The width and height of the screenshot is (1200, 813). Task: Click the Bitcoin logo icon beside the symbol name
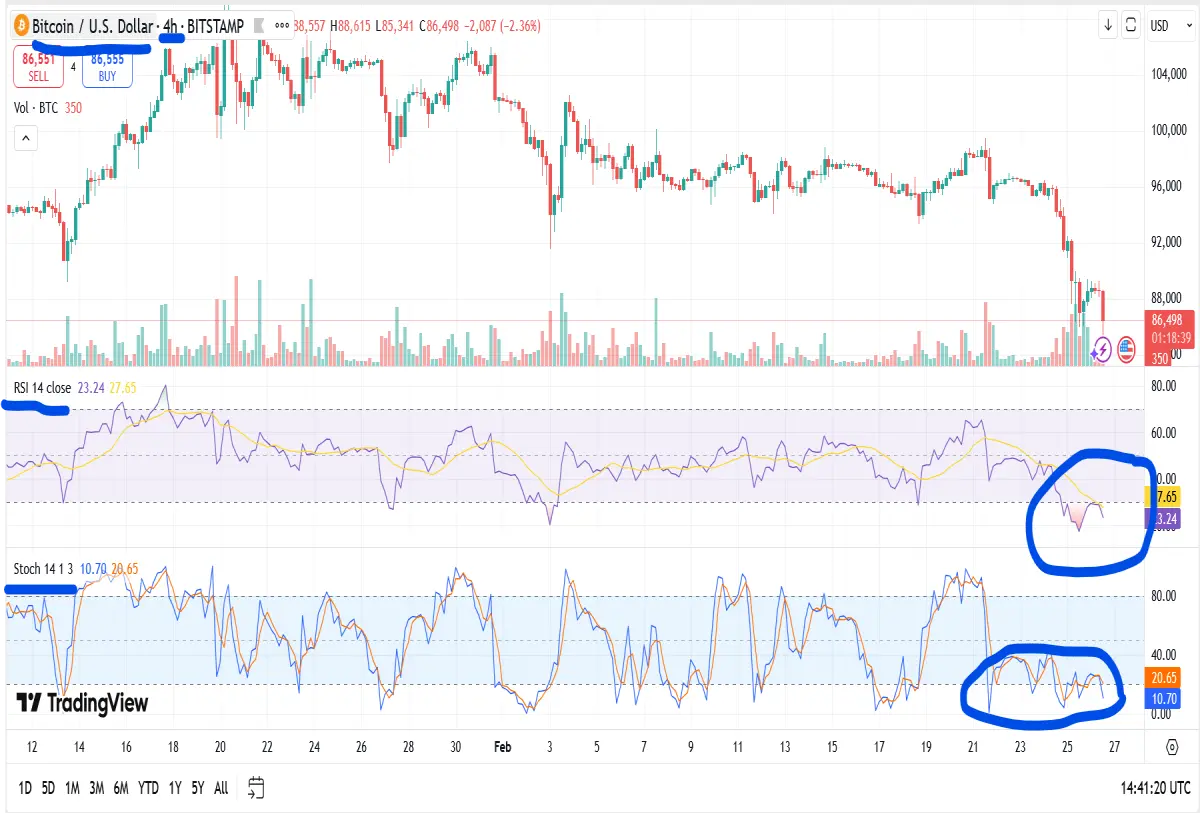22,25
